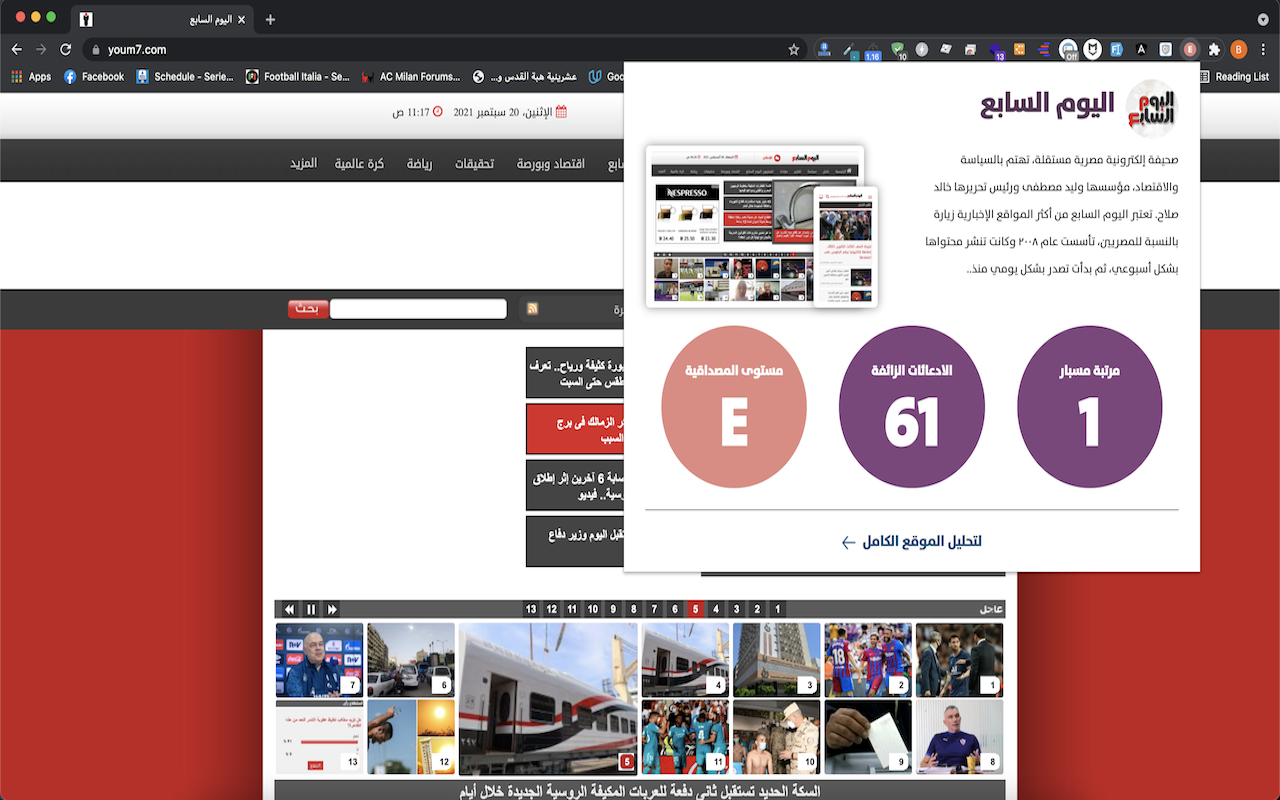Select the رياضة item in the site navigation
This screenshot has height=800, width=1280.
418,166
